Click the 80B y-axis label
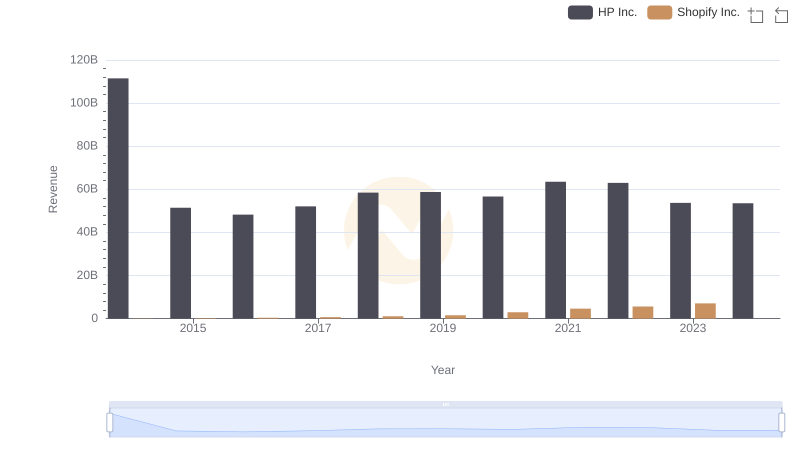Screen dimensions: 800x461 coord(87,146)
